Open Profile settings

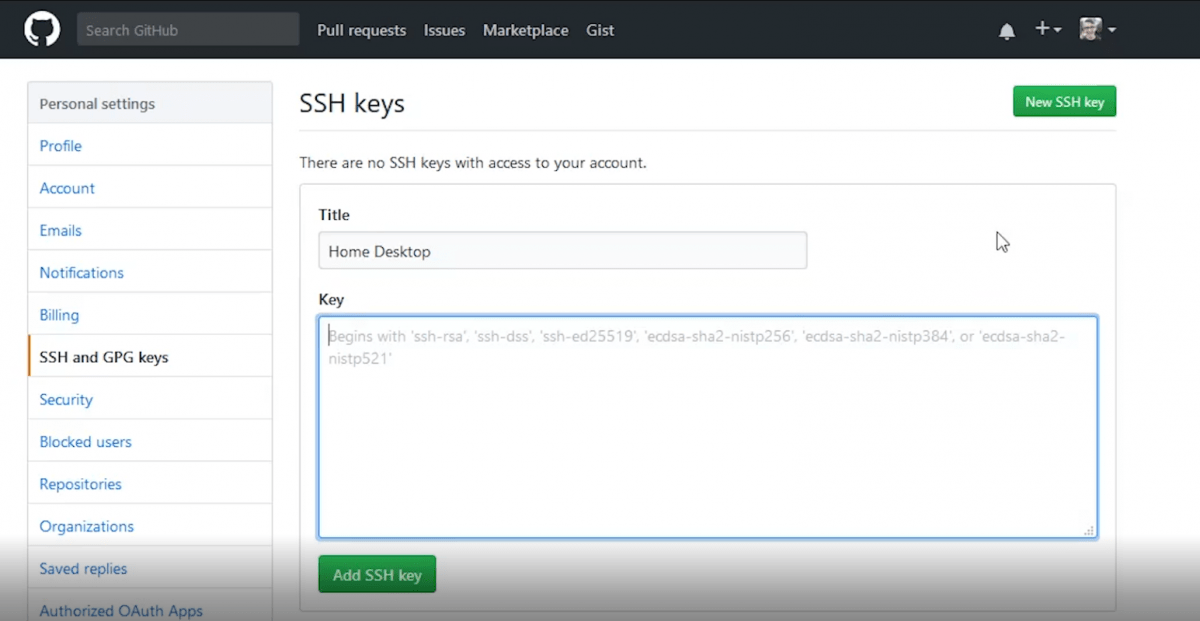tap(60, 145)
